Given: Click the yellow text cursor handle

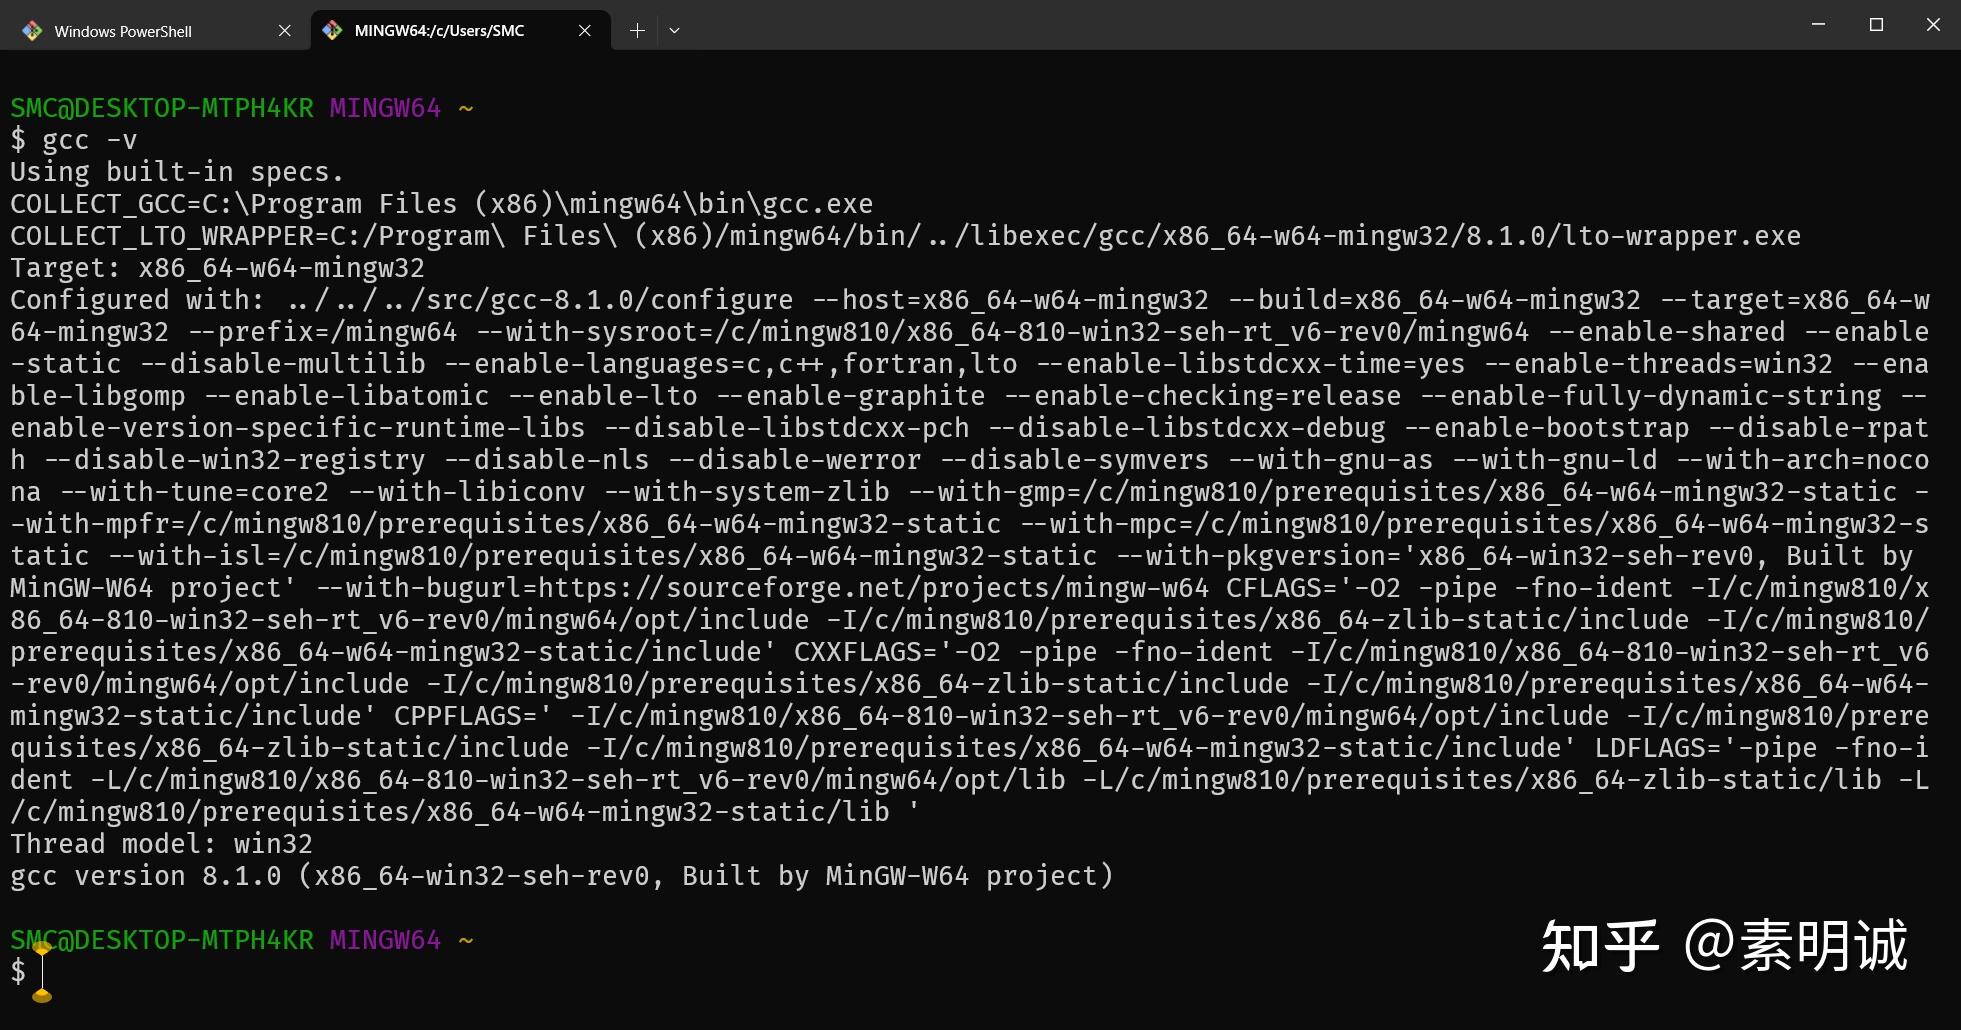Looking at the screenshot, I should 42,992.
